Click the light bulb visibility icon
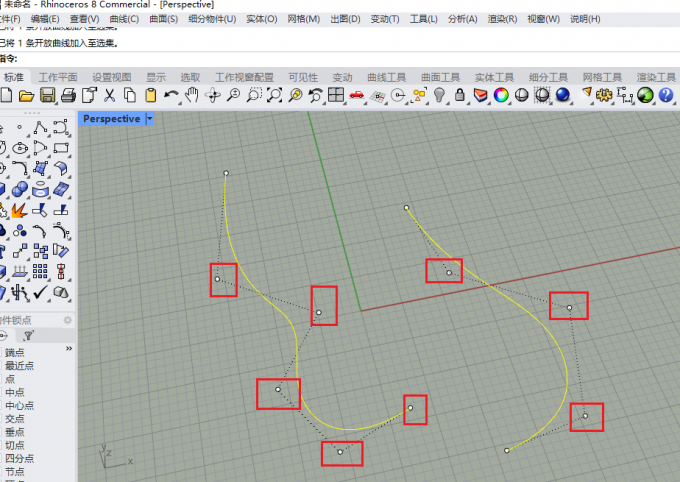 coord(439,95)
